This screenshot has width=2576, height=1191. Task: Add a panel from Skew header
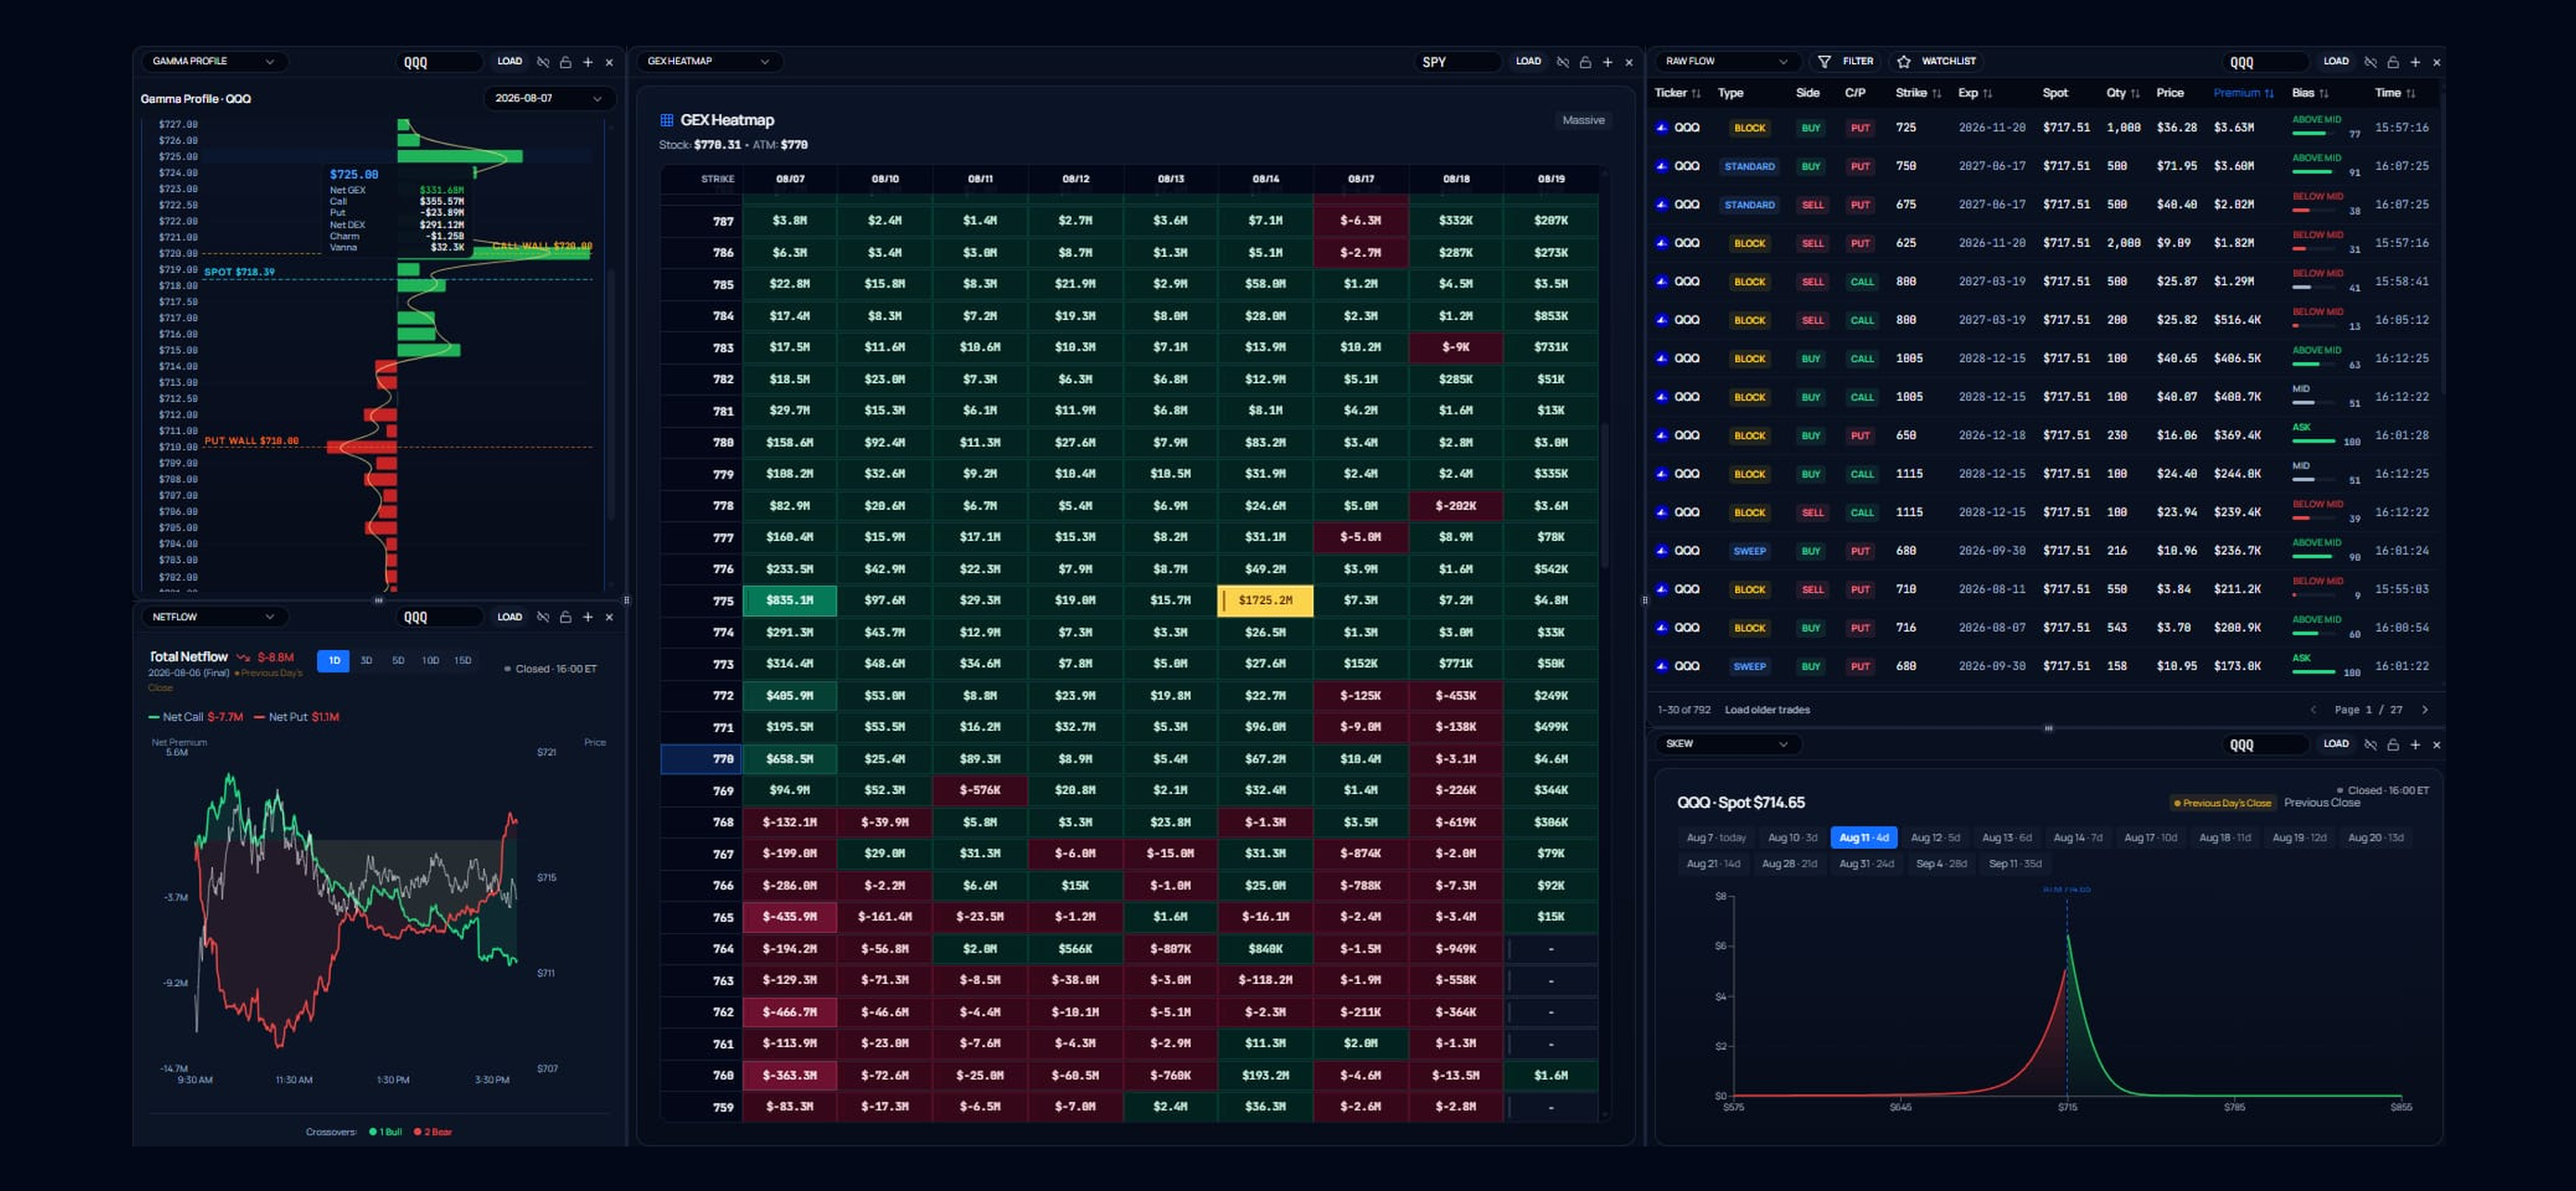2415,744
